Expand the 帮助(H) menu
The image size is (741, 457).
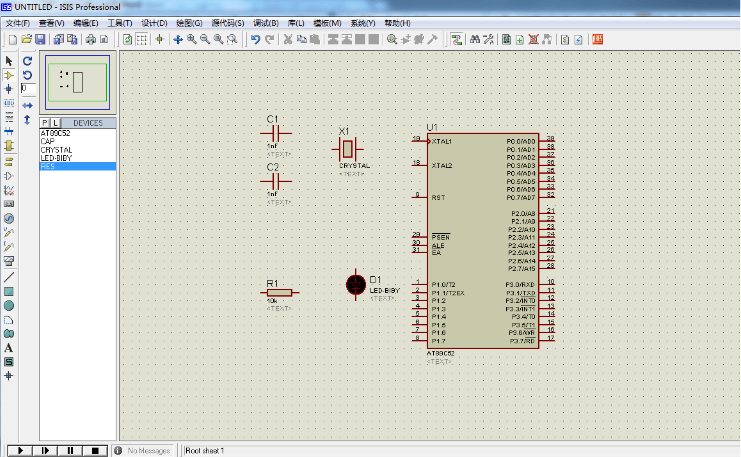[x=397, y=22]
